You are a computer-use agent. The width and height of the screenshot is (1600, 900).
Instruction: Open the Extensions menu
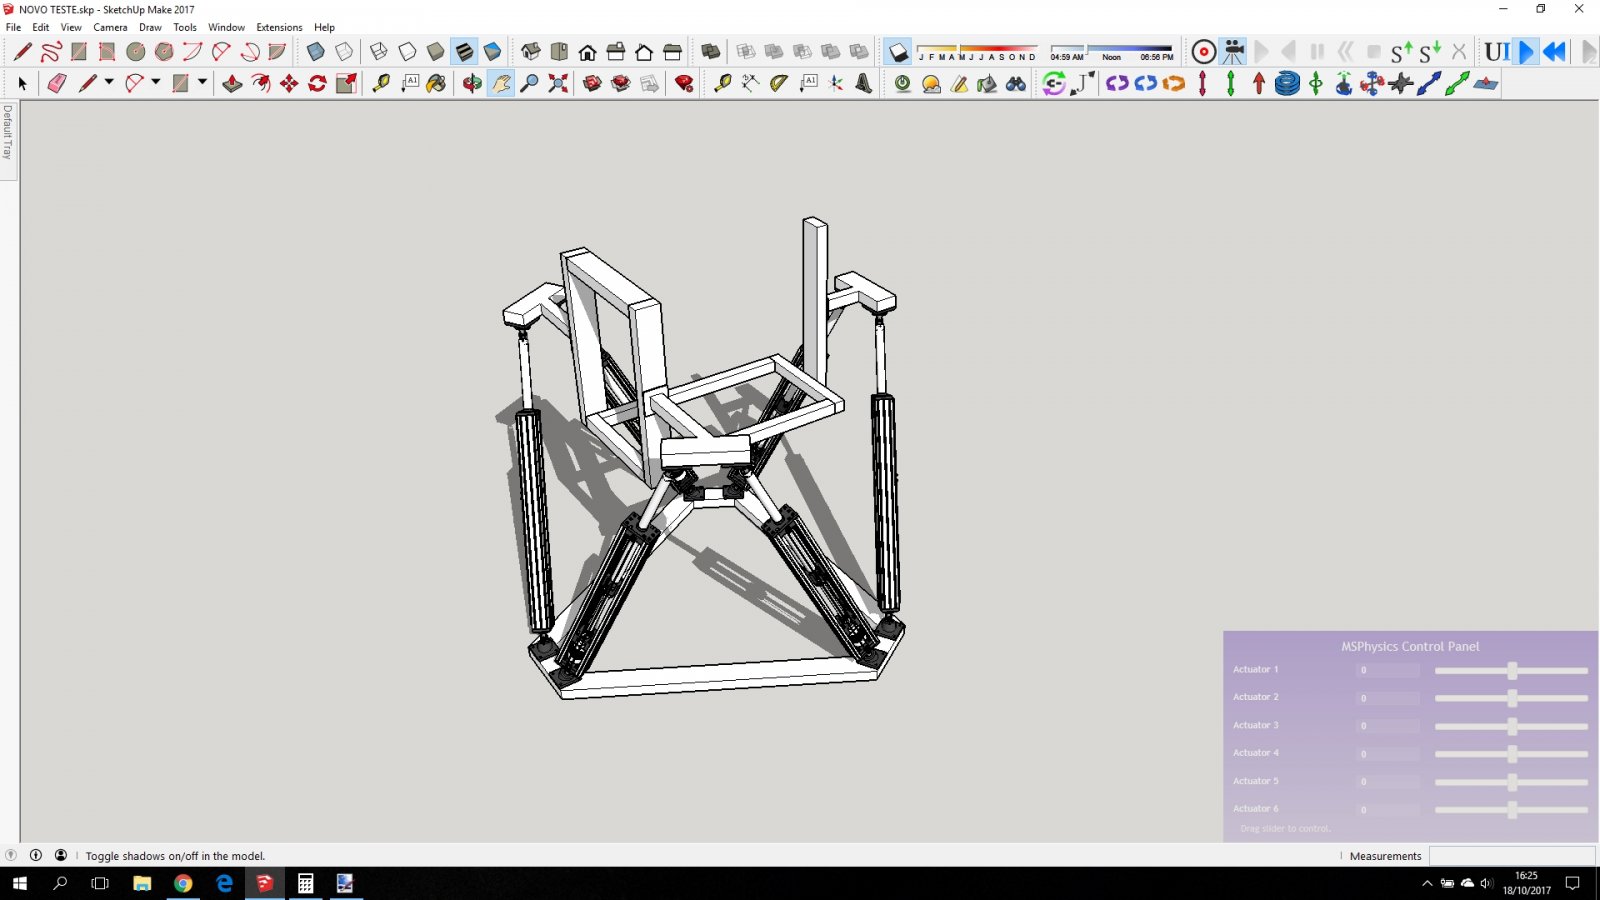coord(279,27)
